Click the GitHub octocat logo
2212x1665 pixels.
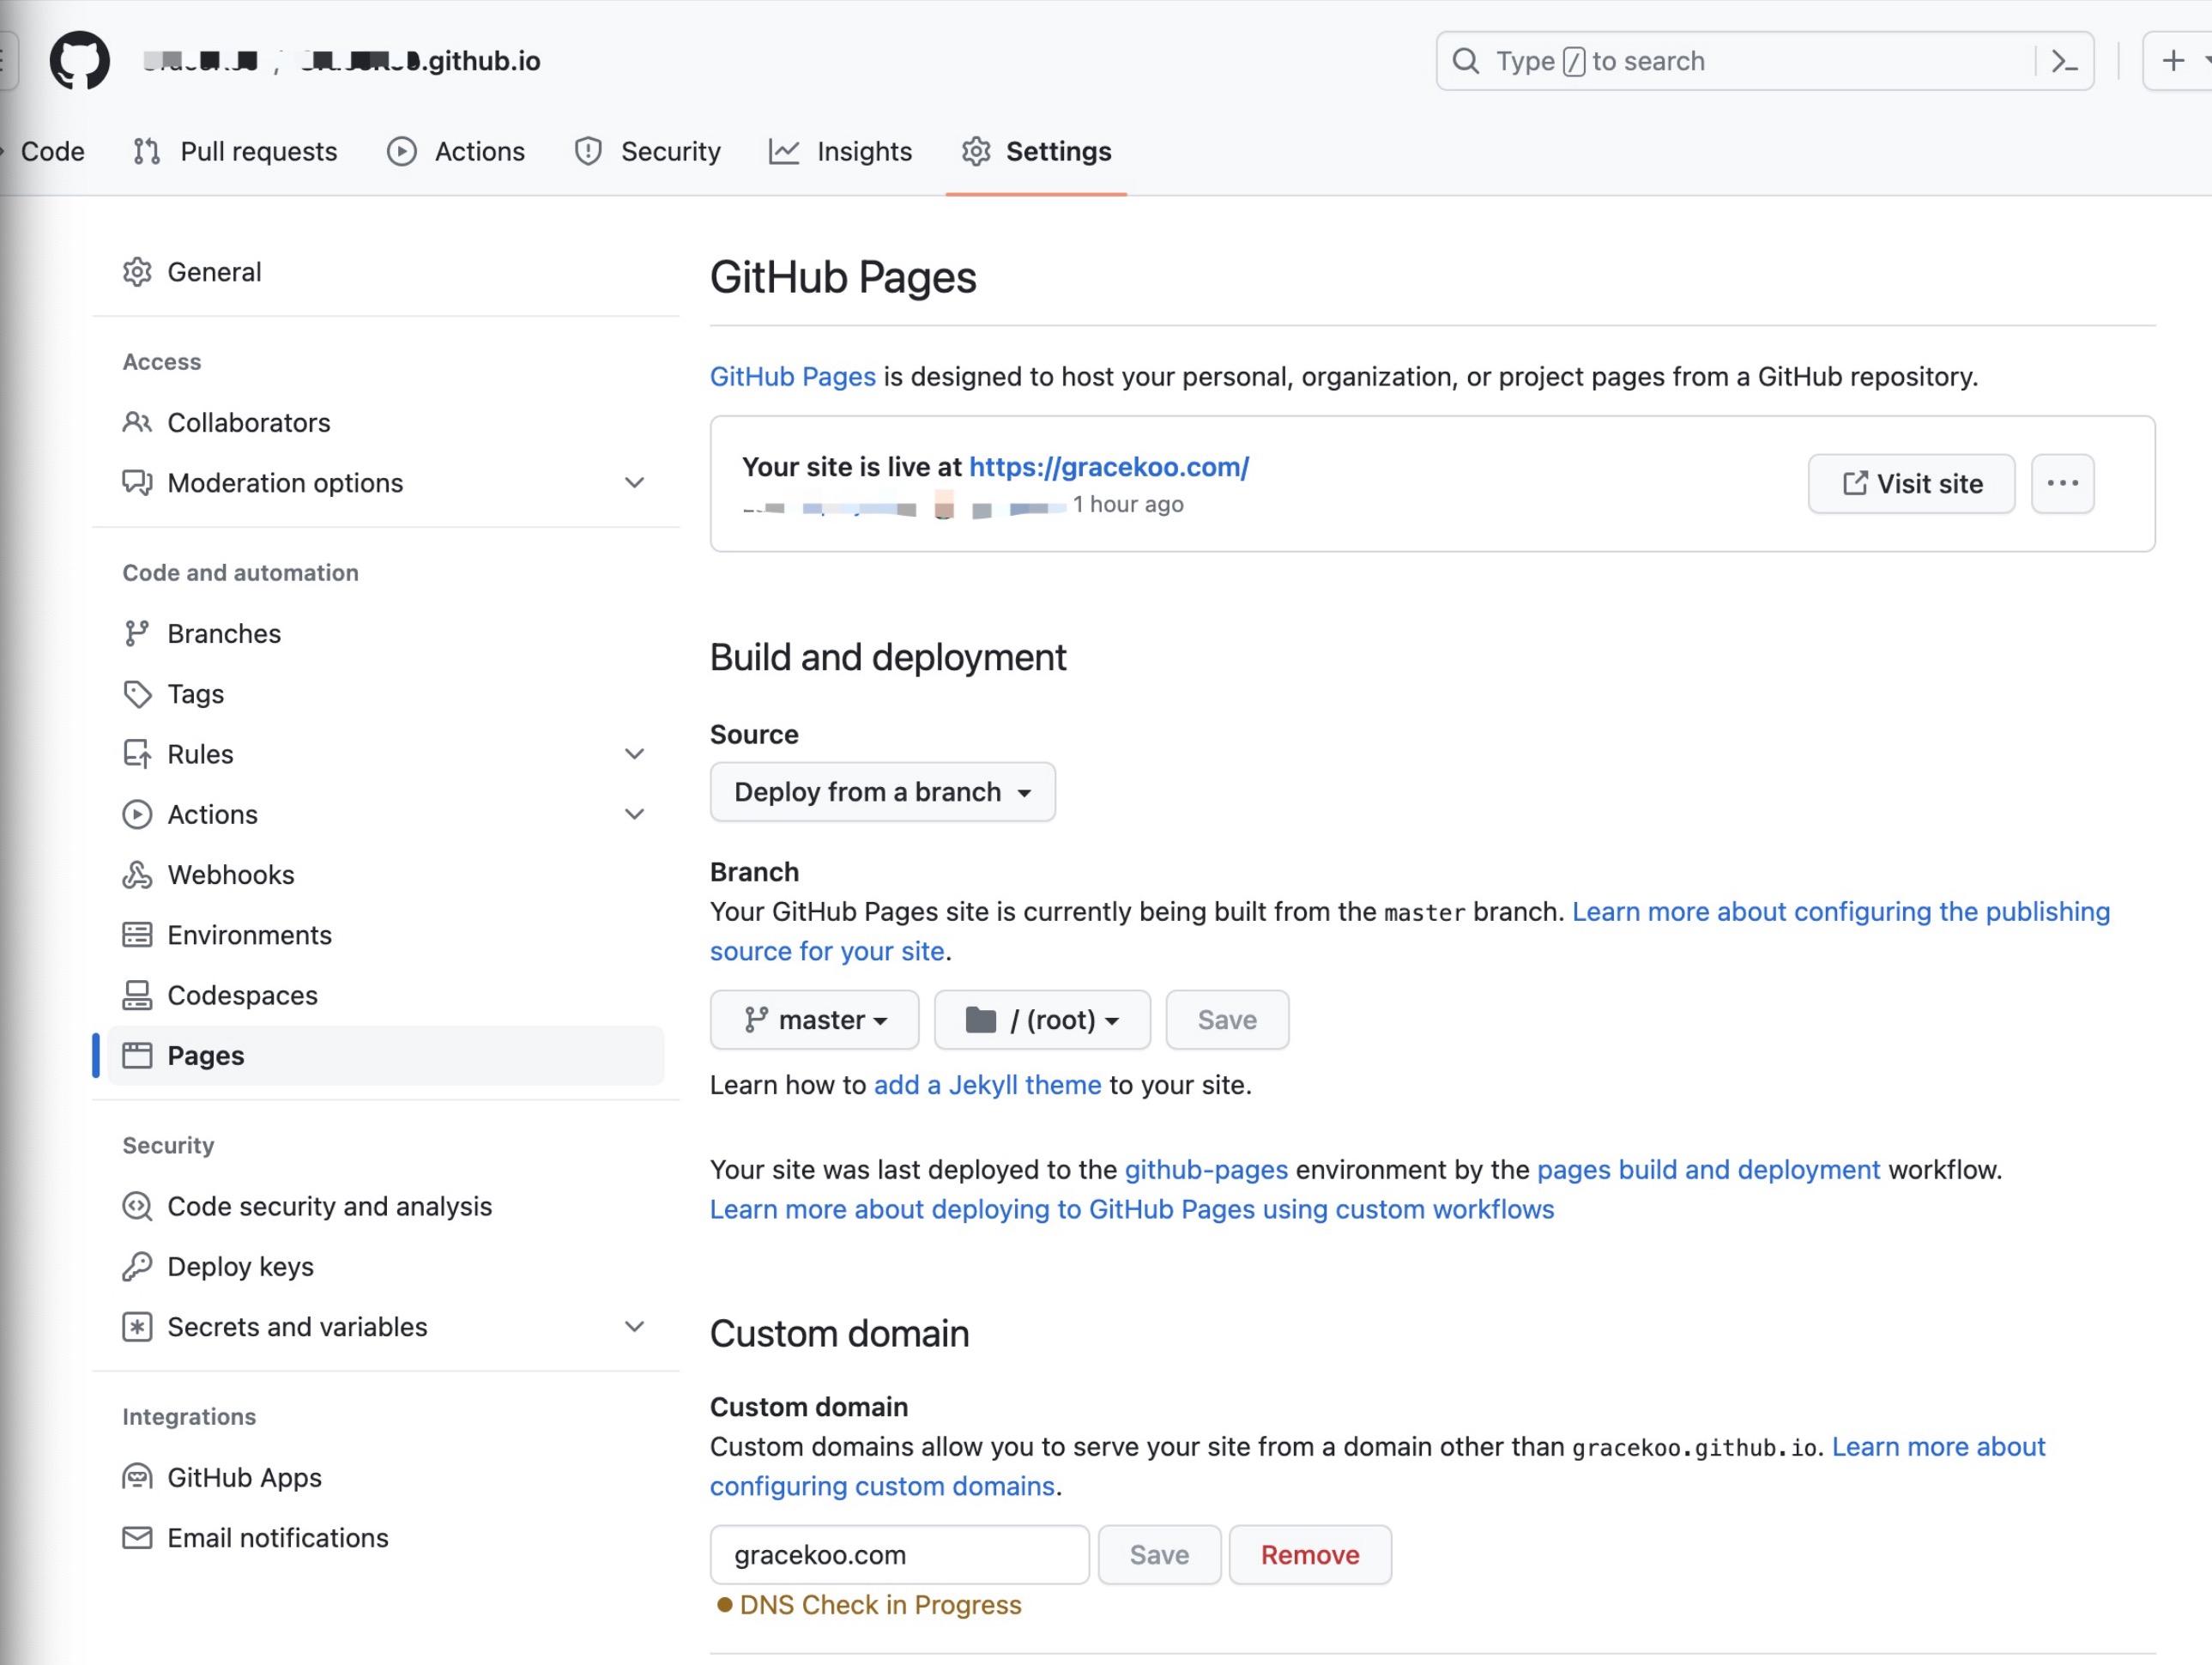(79, 60)
